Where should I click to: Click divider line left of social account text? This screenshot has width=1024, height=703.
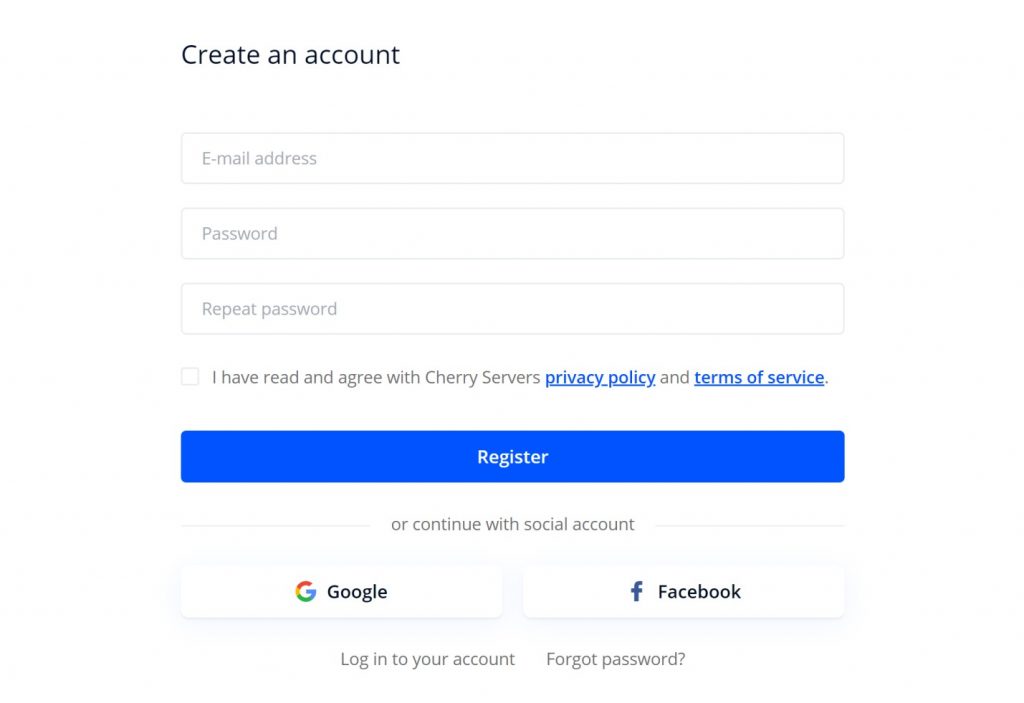[276, 525]
